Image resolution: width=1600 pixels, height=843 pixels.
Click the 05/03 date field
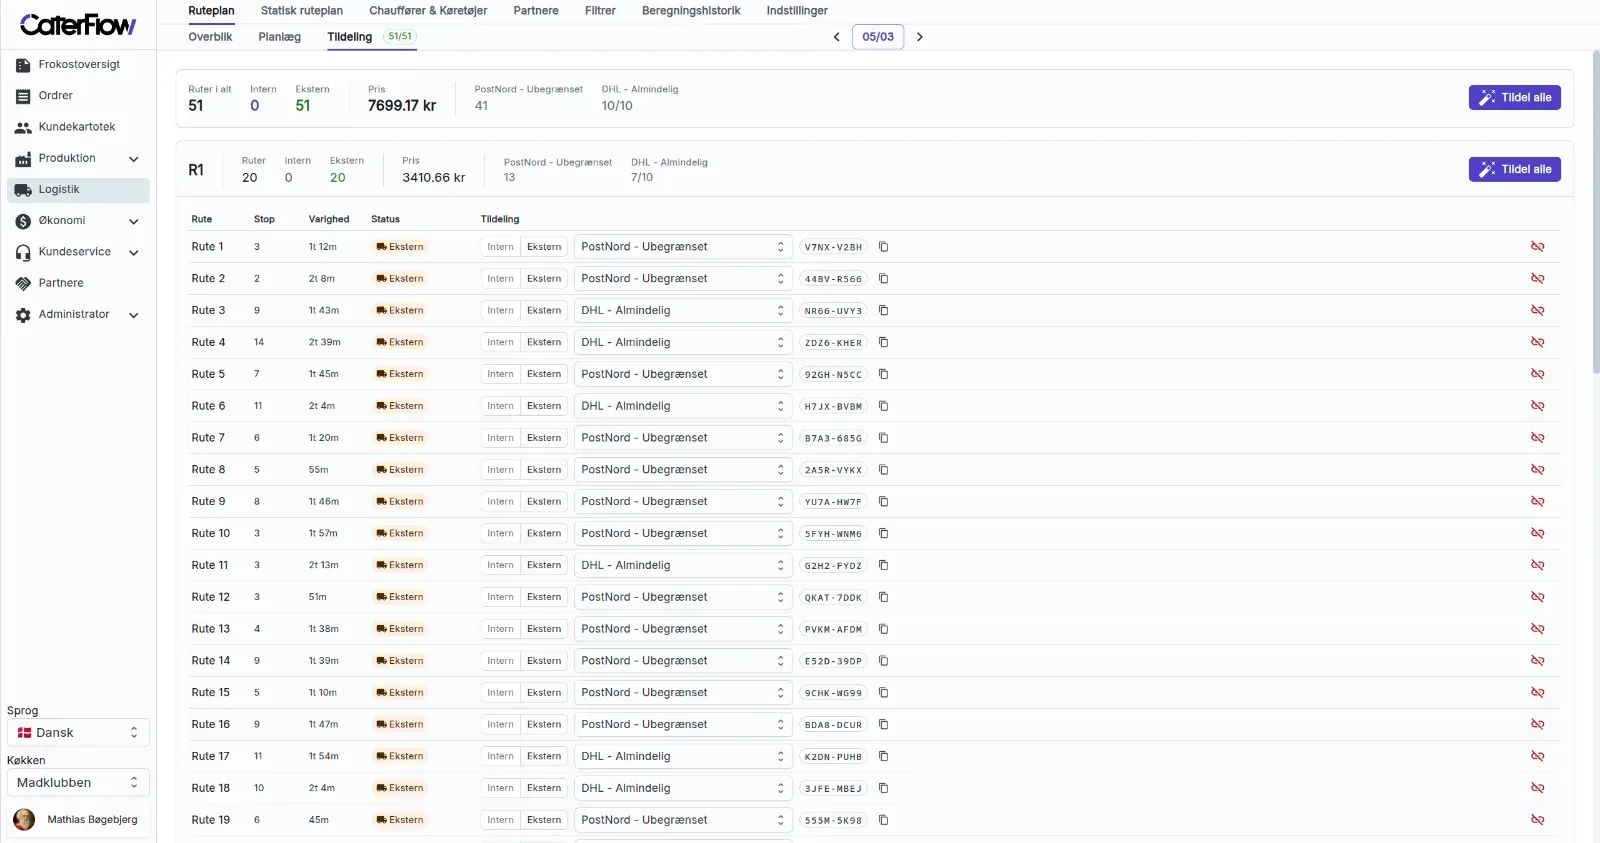(x=878, y=37)
